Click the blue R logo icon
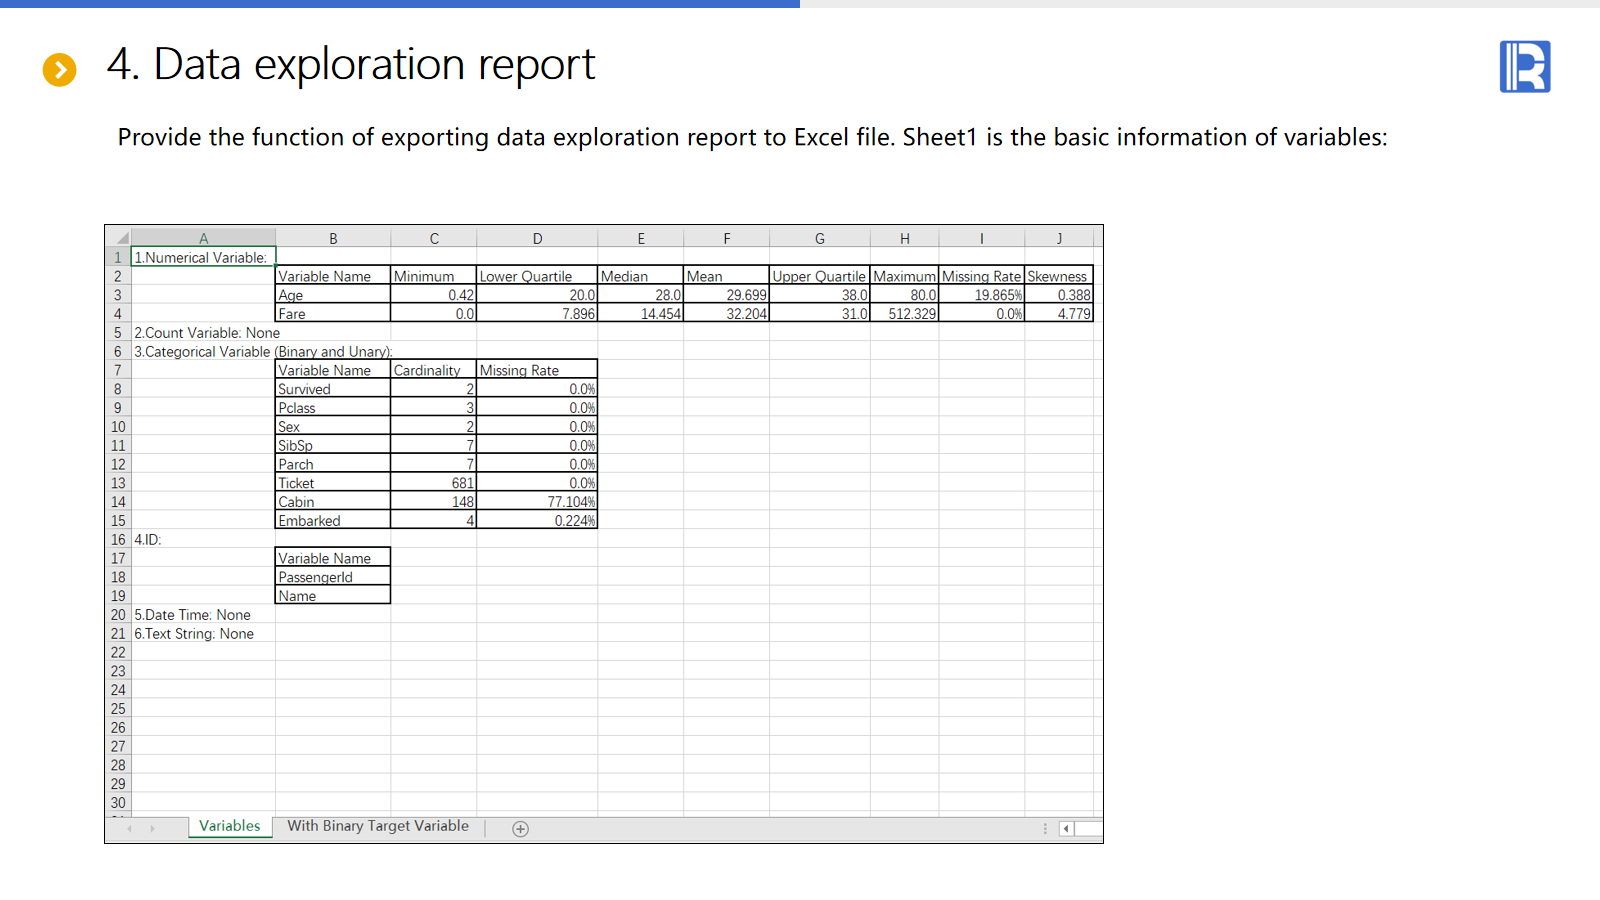 (1524, 67)
